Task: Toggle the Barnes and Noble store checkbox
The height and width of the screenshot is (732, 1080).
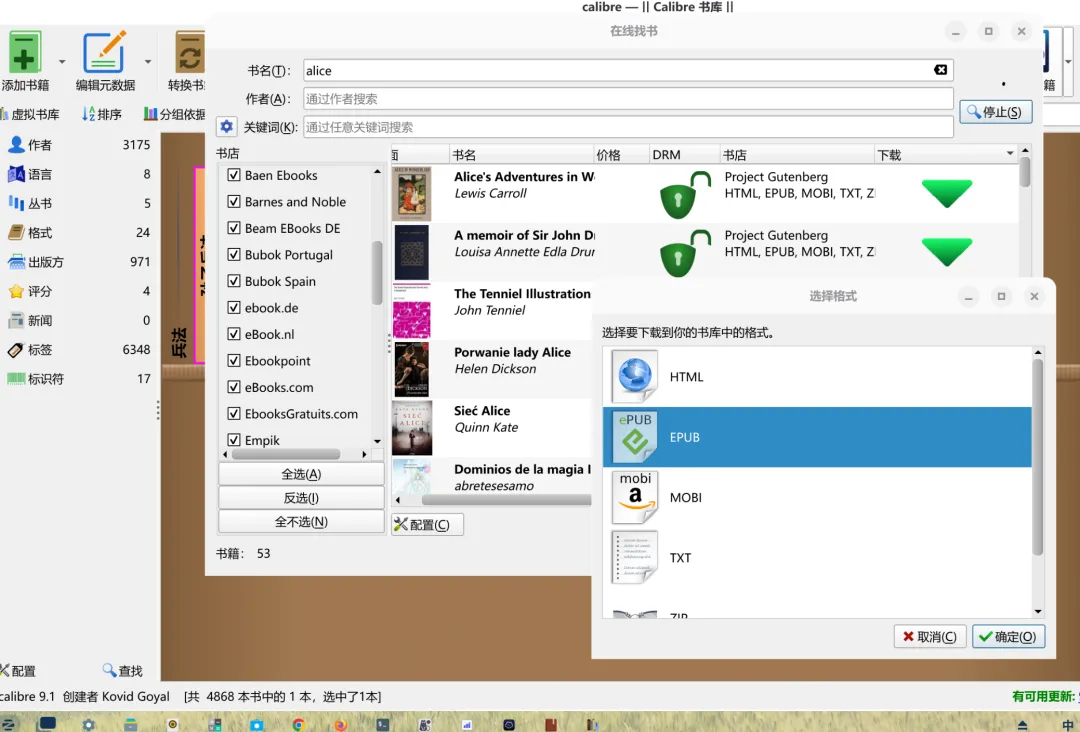Action: click(234, 202)
